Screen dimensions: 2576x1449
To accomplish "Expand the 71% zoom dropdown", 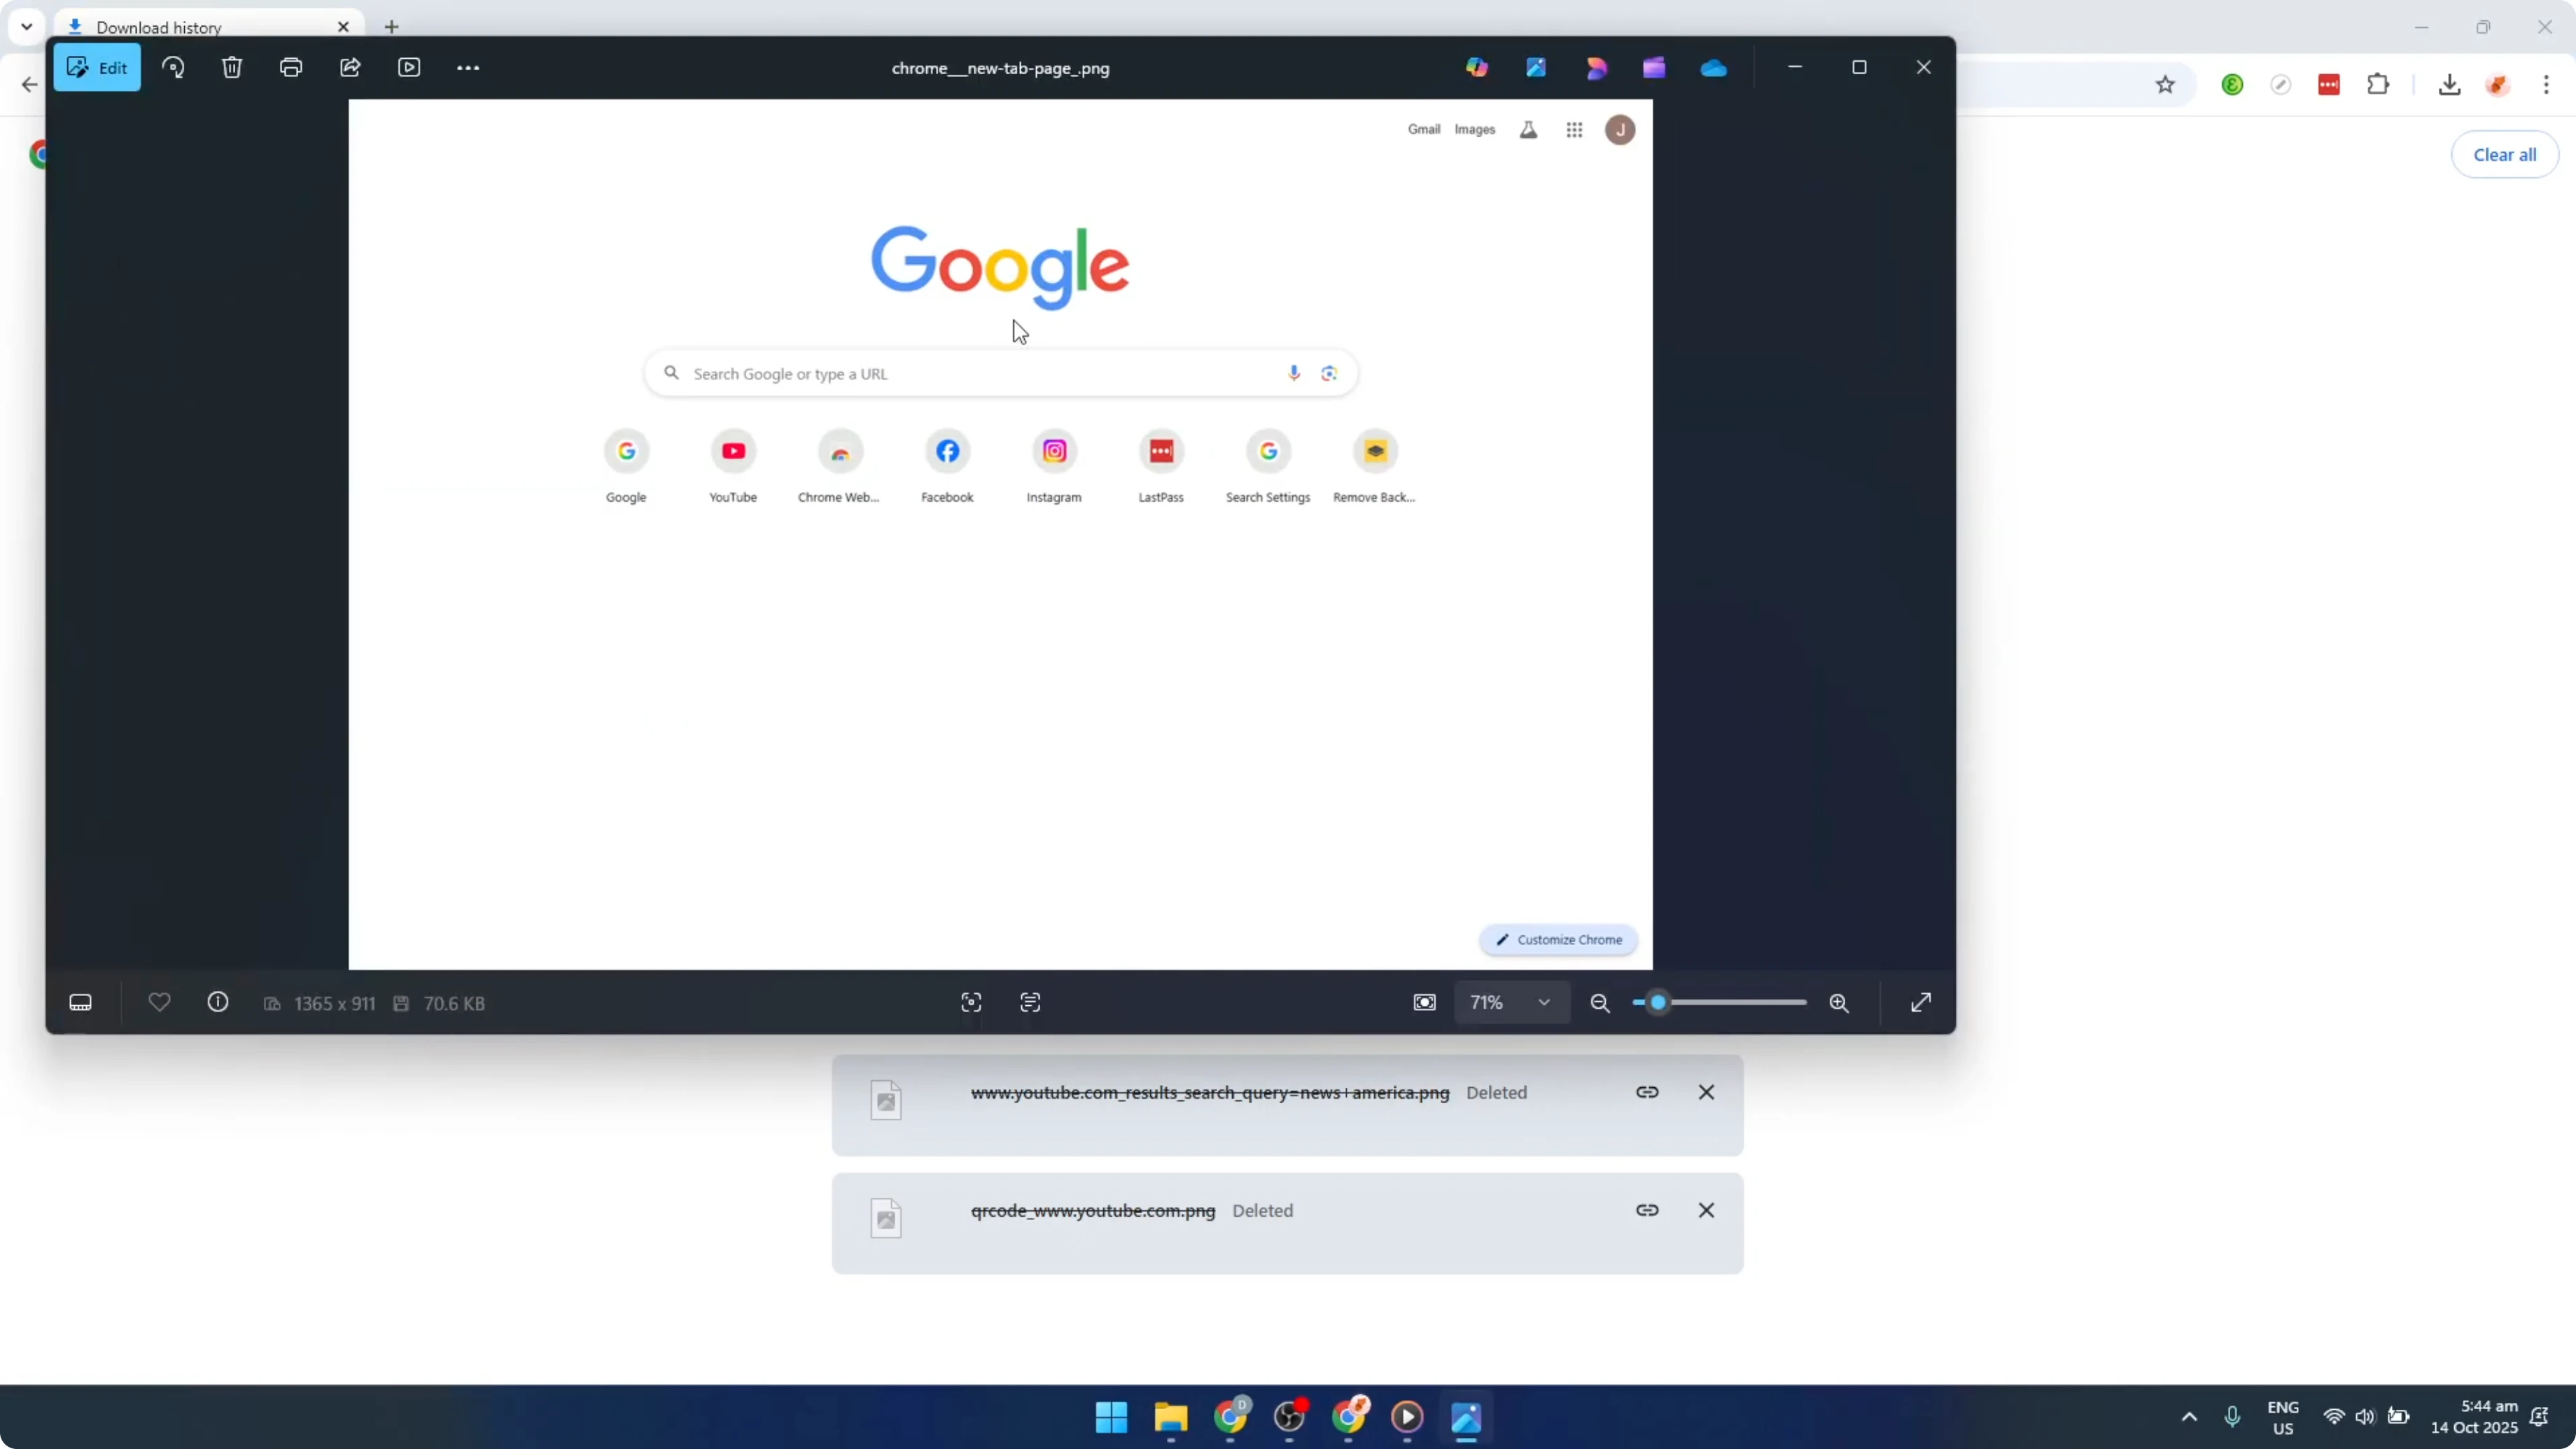I will click(1511, 1003).
